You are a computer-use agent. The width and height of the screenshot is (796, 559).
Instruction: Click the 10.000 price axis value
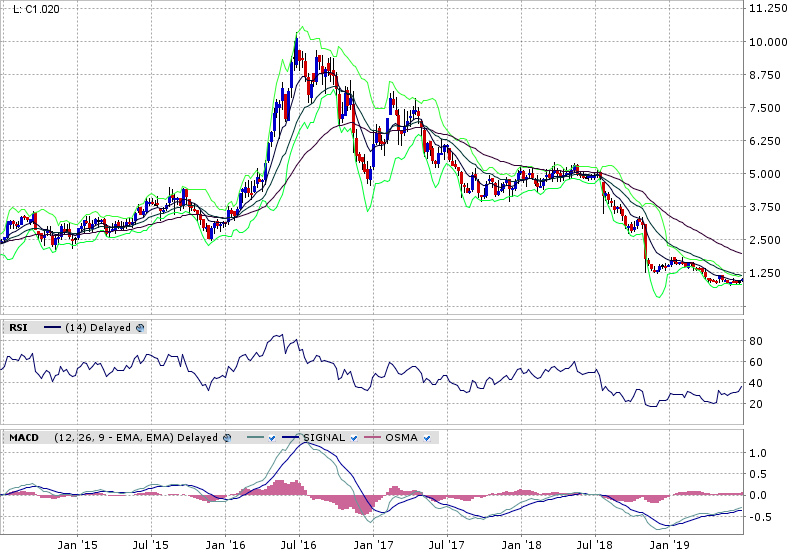coord(769,42)
